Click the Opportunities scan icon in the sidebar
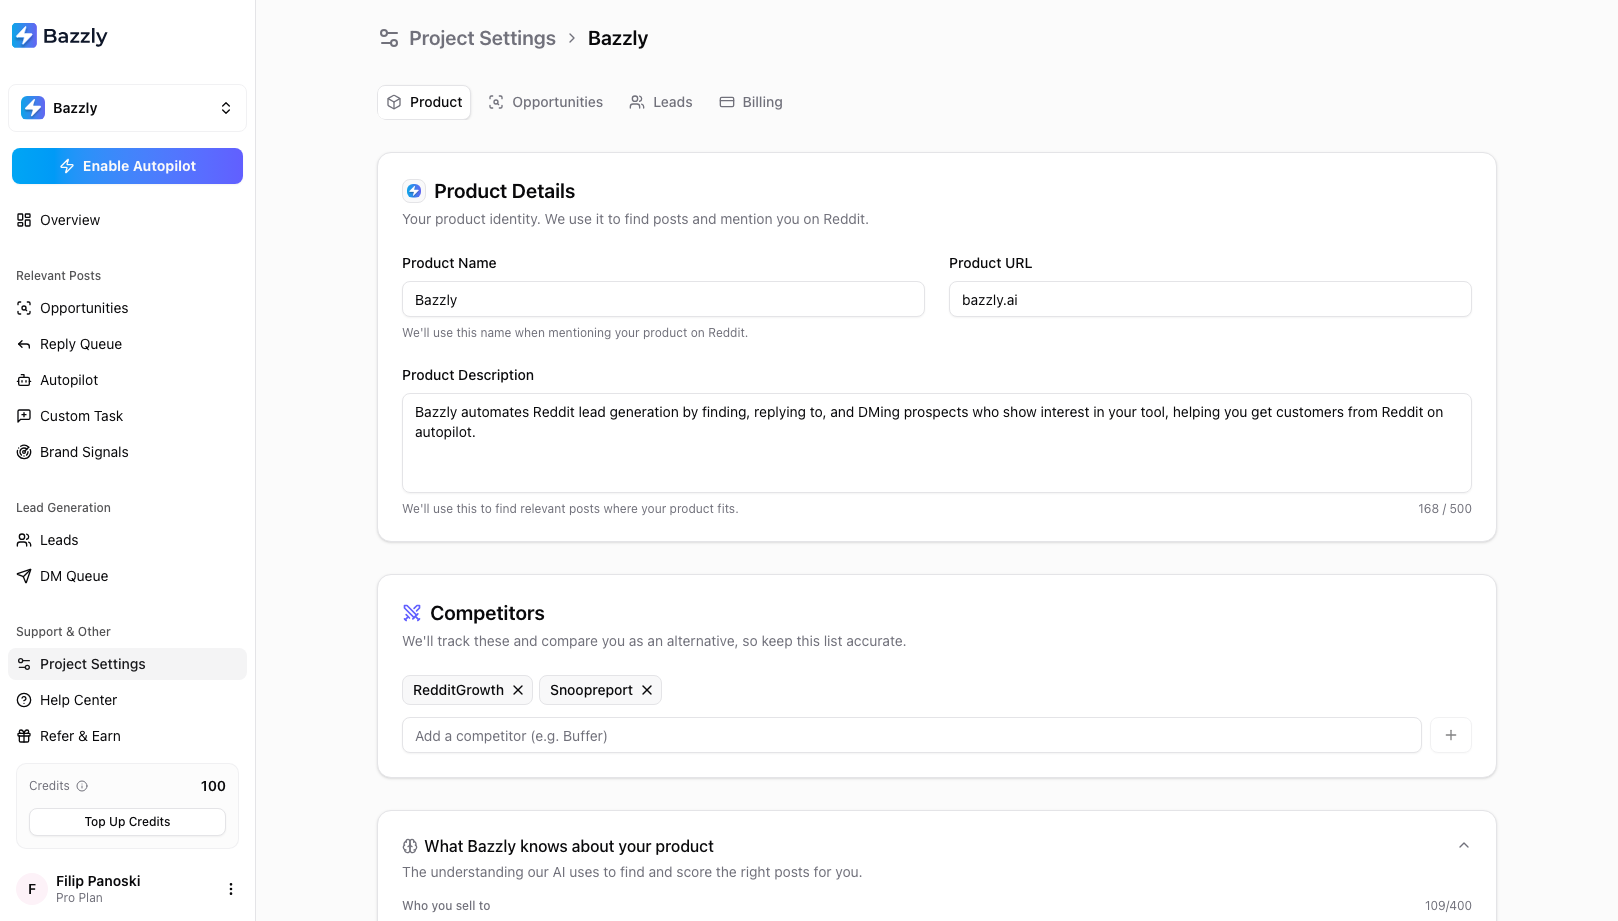Screen dimensions: 1618x921 [x=24, y=308]
